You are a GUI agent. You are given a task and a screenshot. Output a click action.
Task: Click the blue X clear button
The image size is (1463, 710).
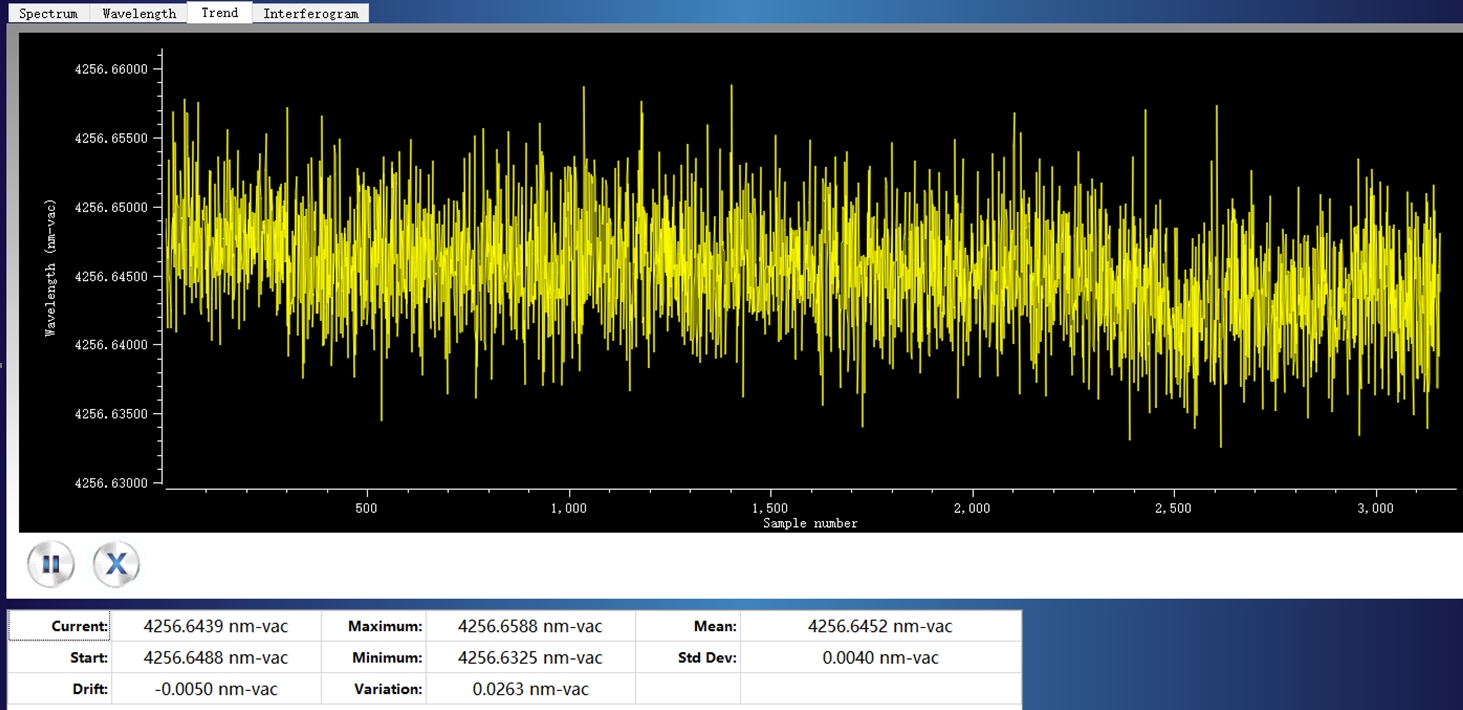pyautogui.click(x=116, y=565)
